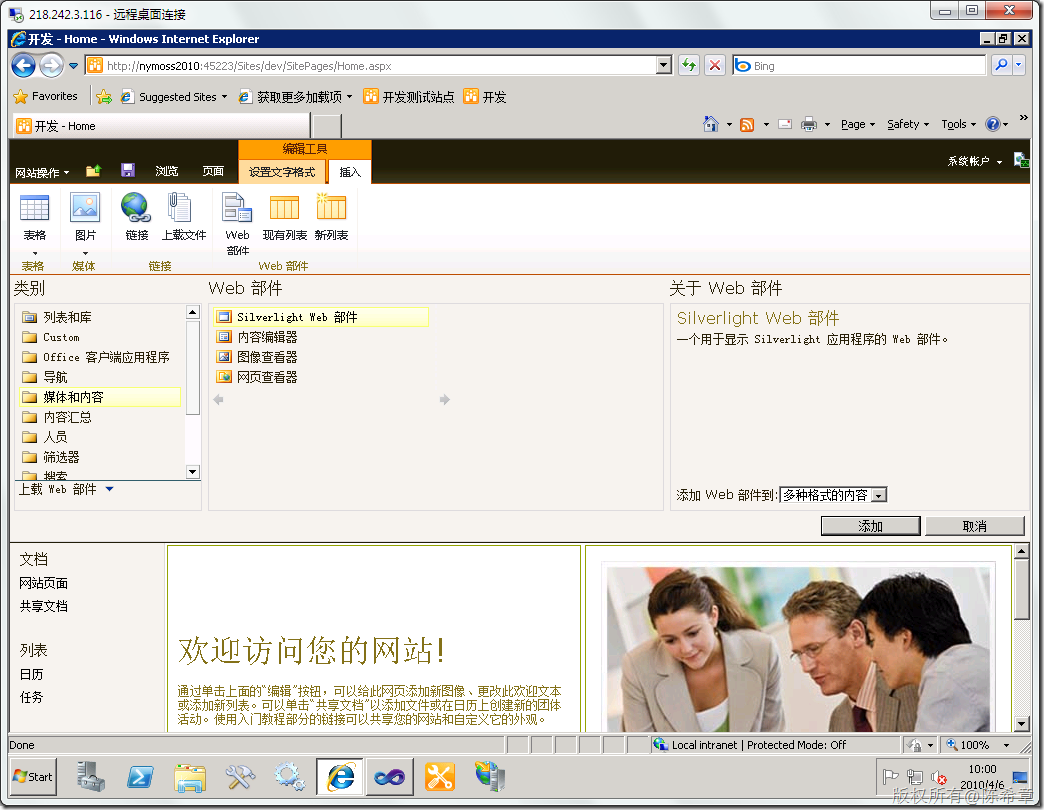1044x810 pixels.
Task: Open the 网站操作 site actions menu
Action: (42, 172)
